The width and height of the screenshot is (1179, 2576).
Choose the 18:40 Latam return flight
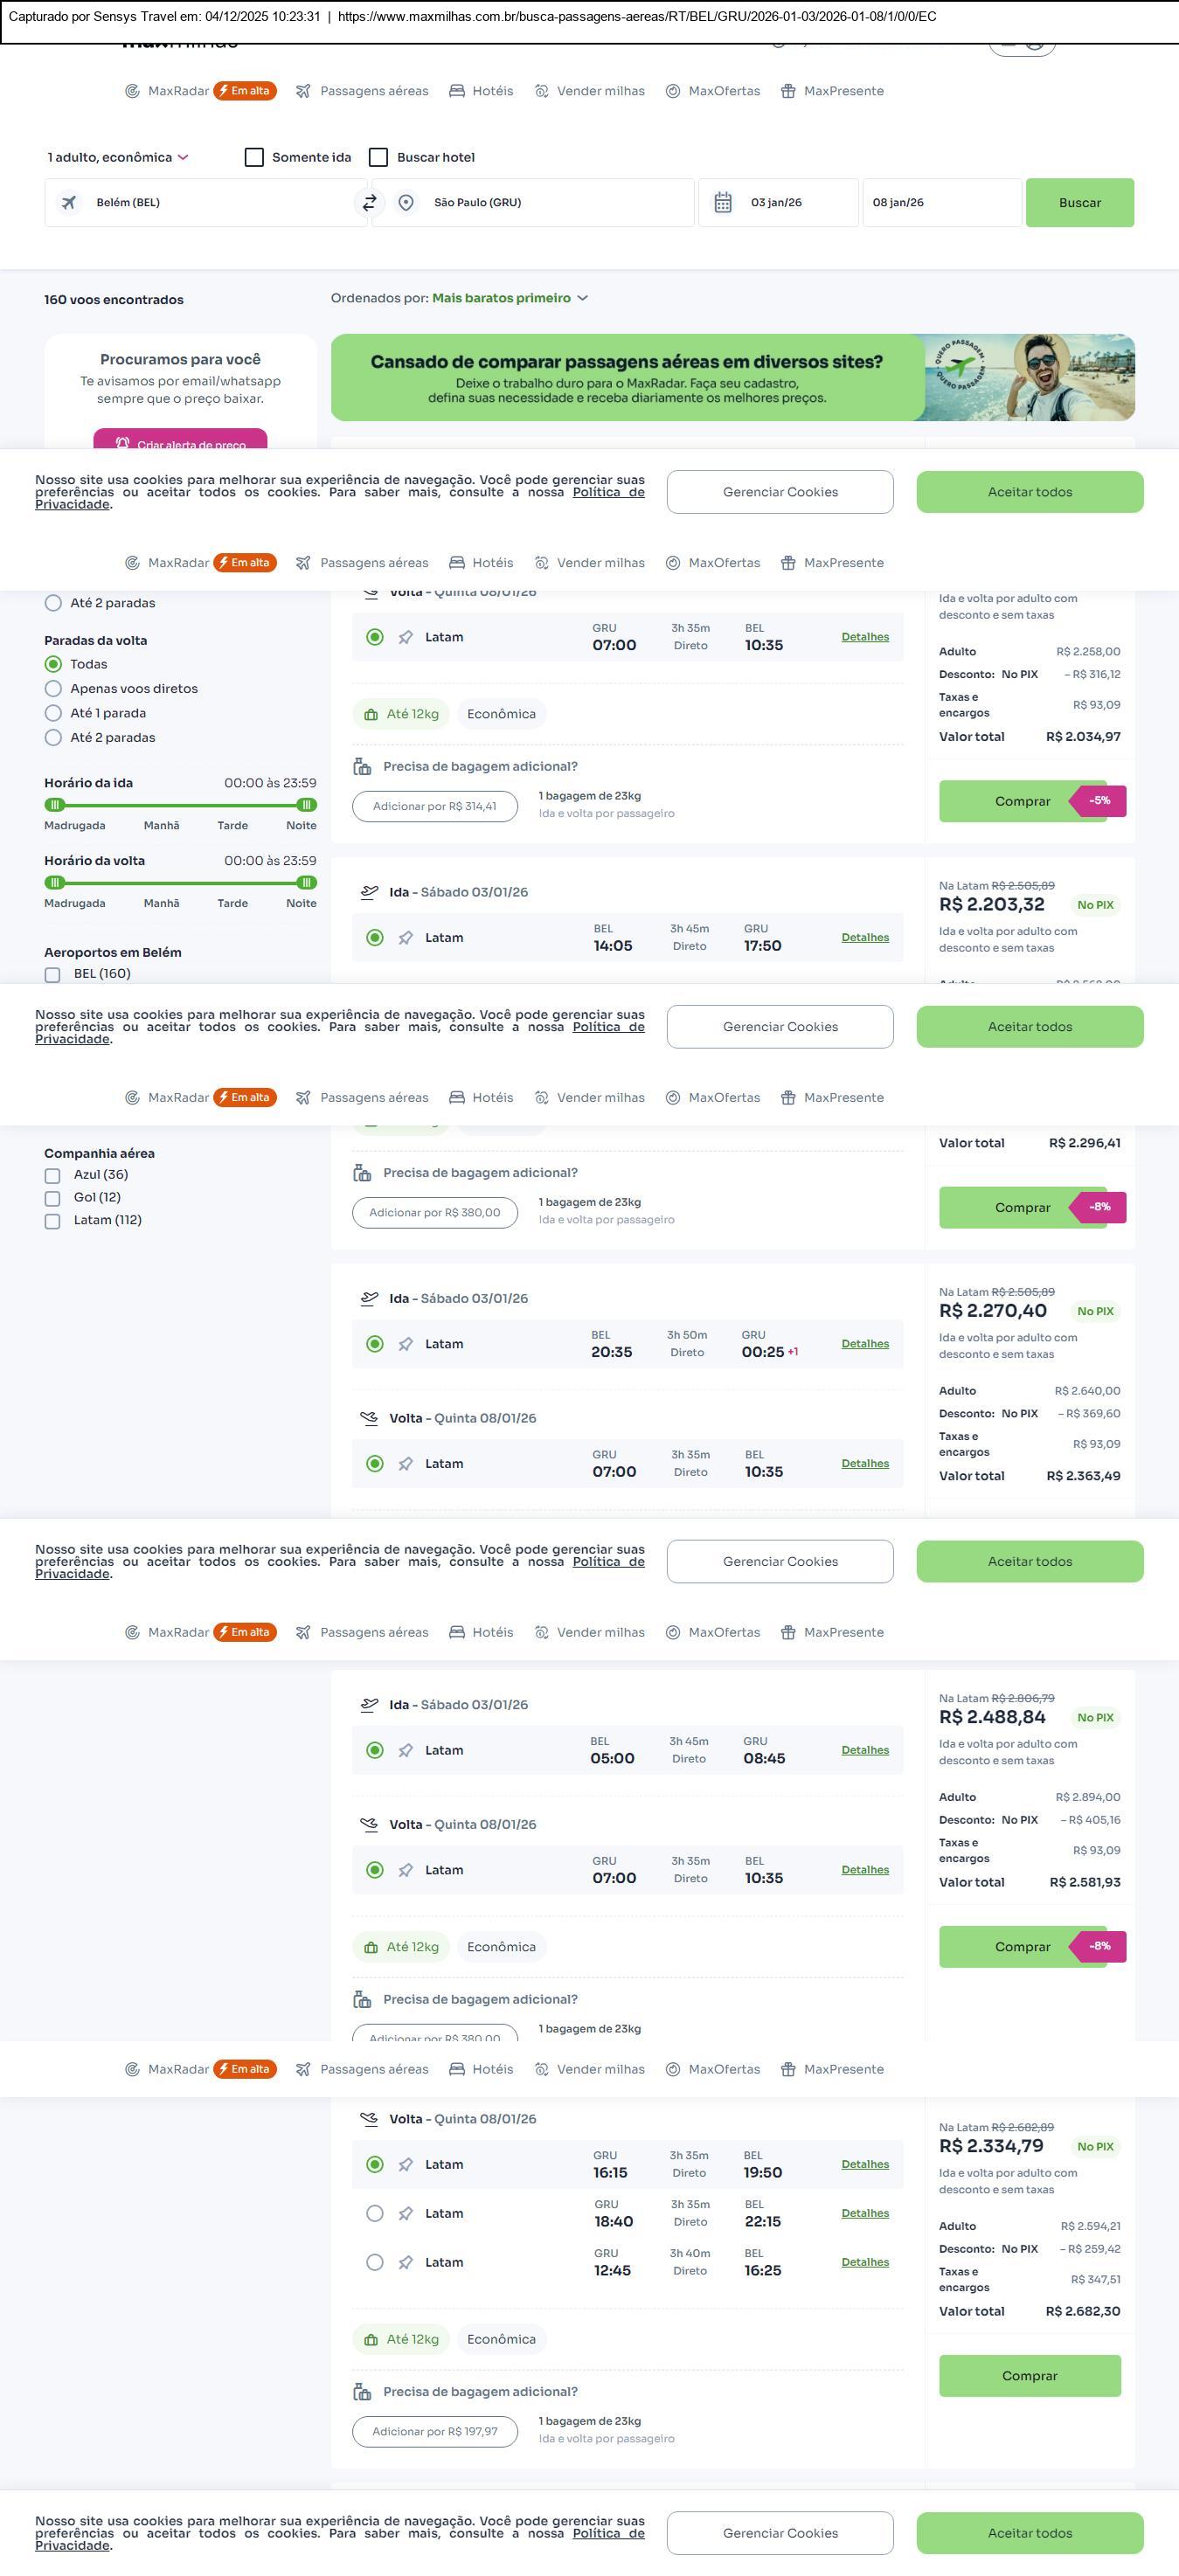(x=375, y=2213)
